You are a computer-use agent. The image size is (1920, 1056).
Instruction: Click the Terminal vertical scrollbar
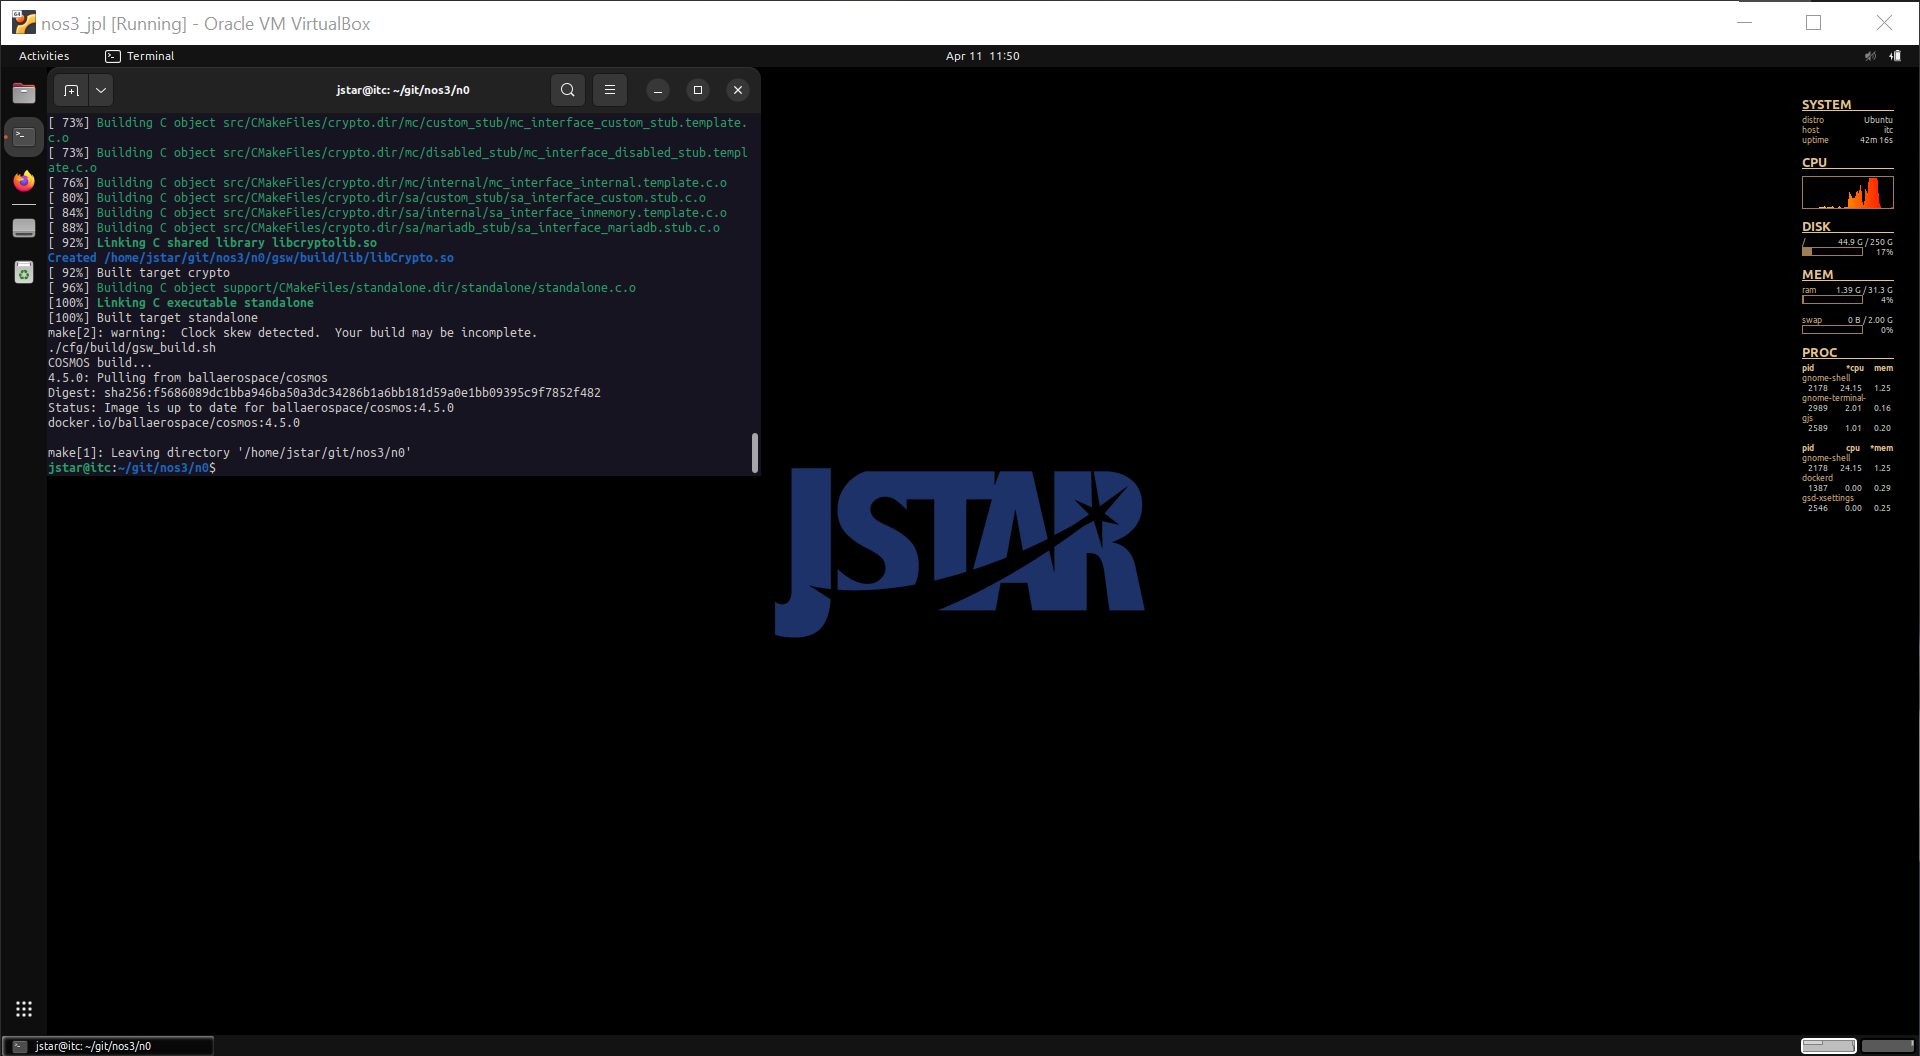coord(755,453)
